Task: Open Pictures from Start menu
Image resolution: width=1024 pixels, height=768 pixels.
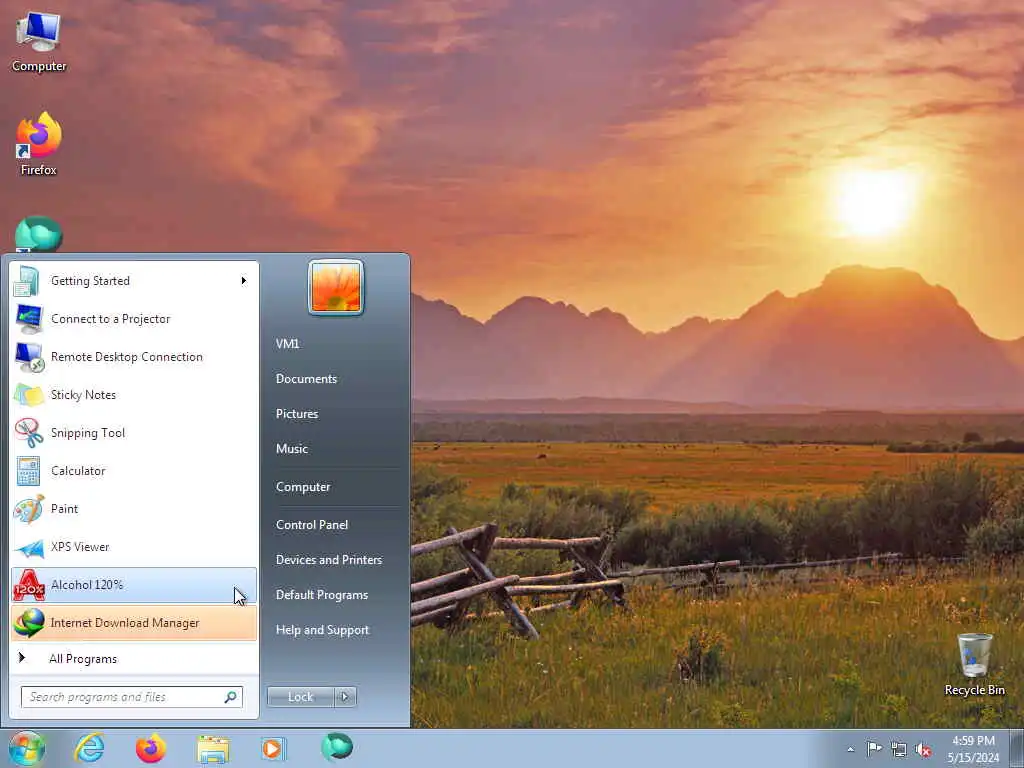Action: [296, 414]
